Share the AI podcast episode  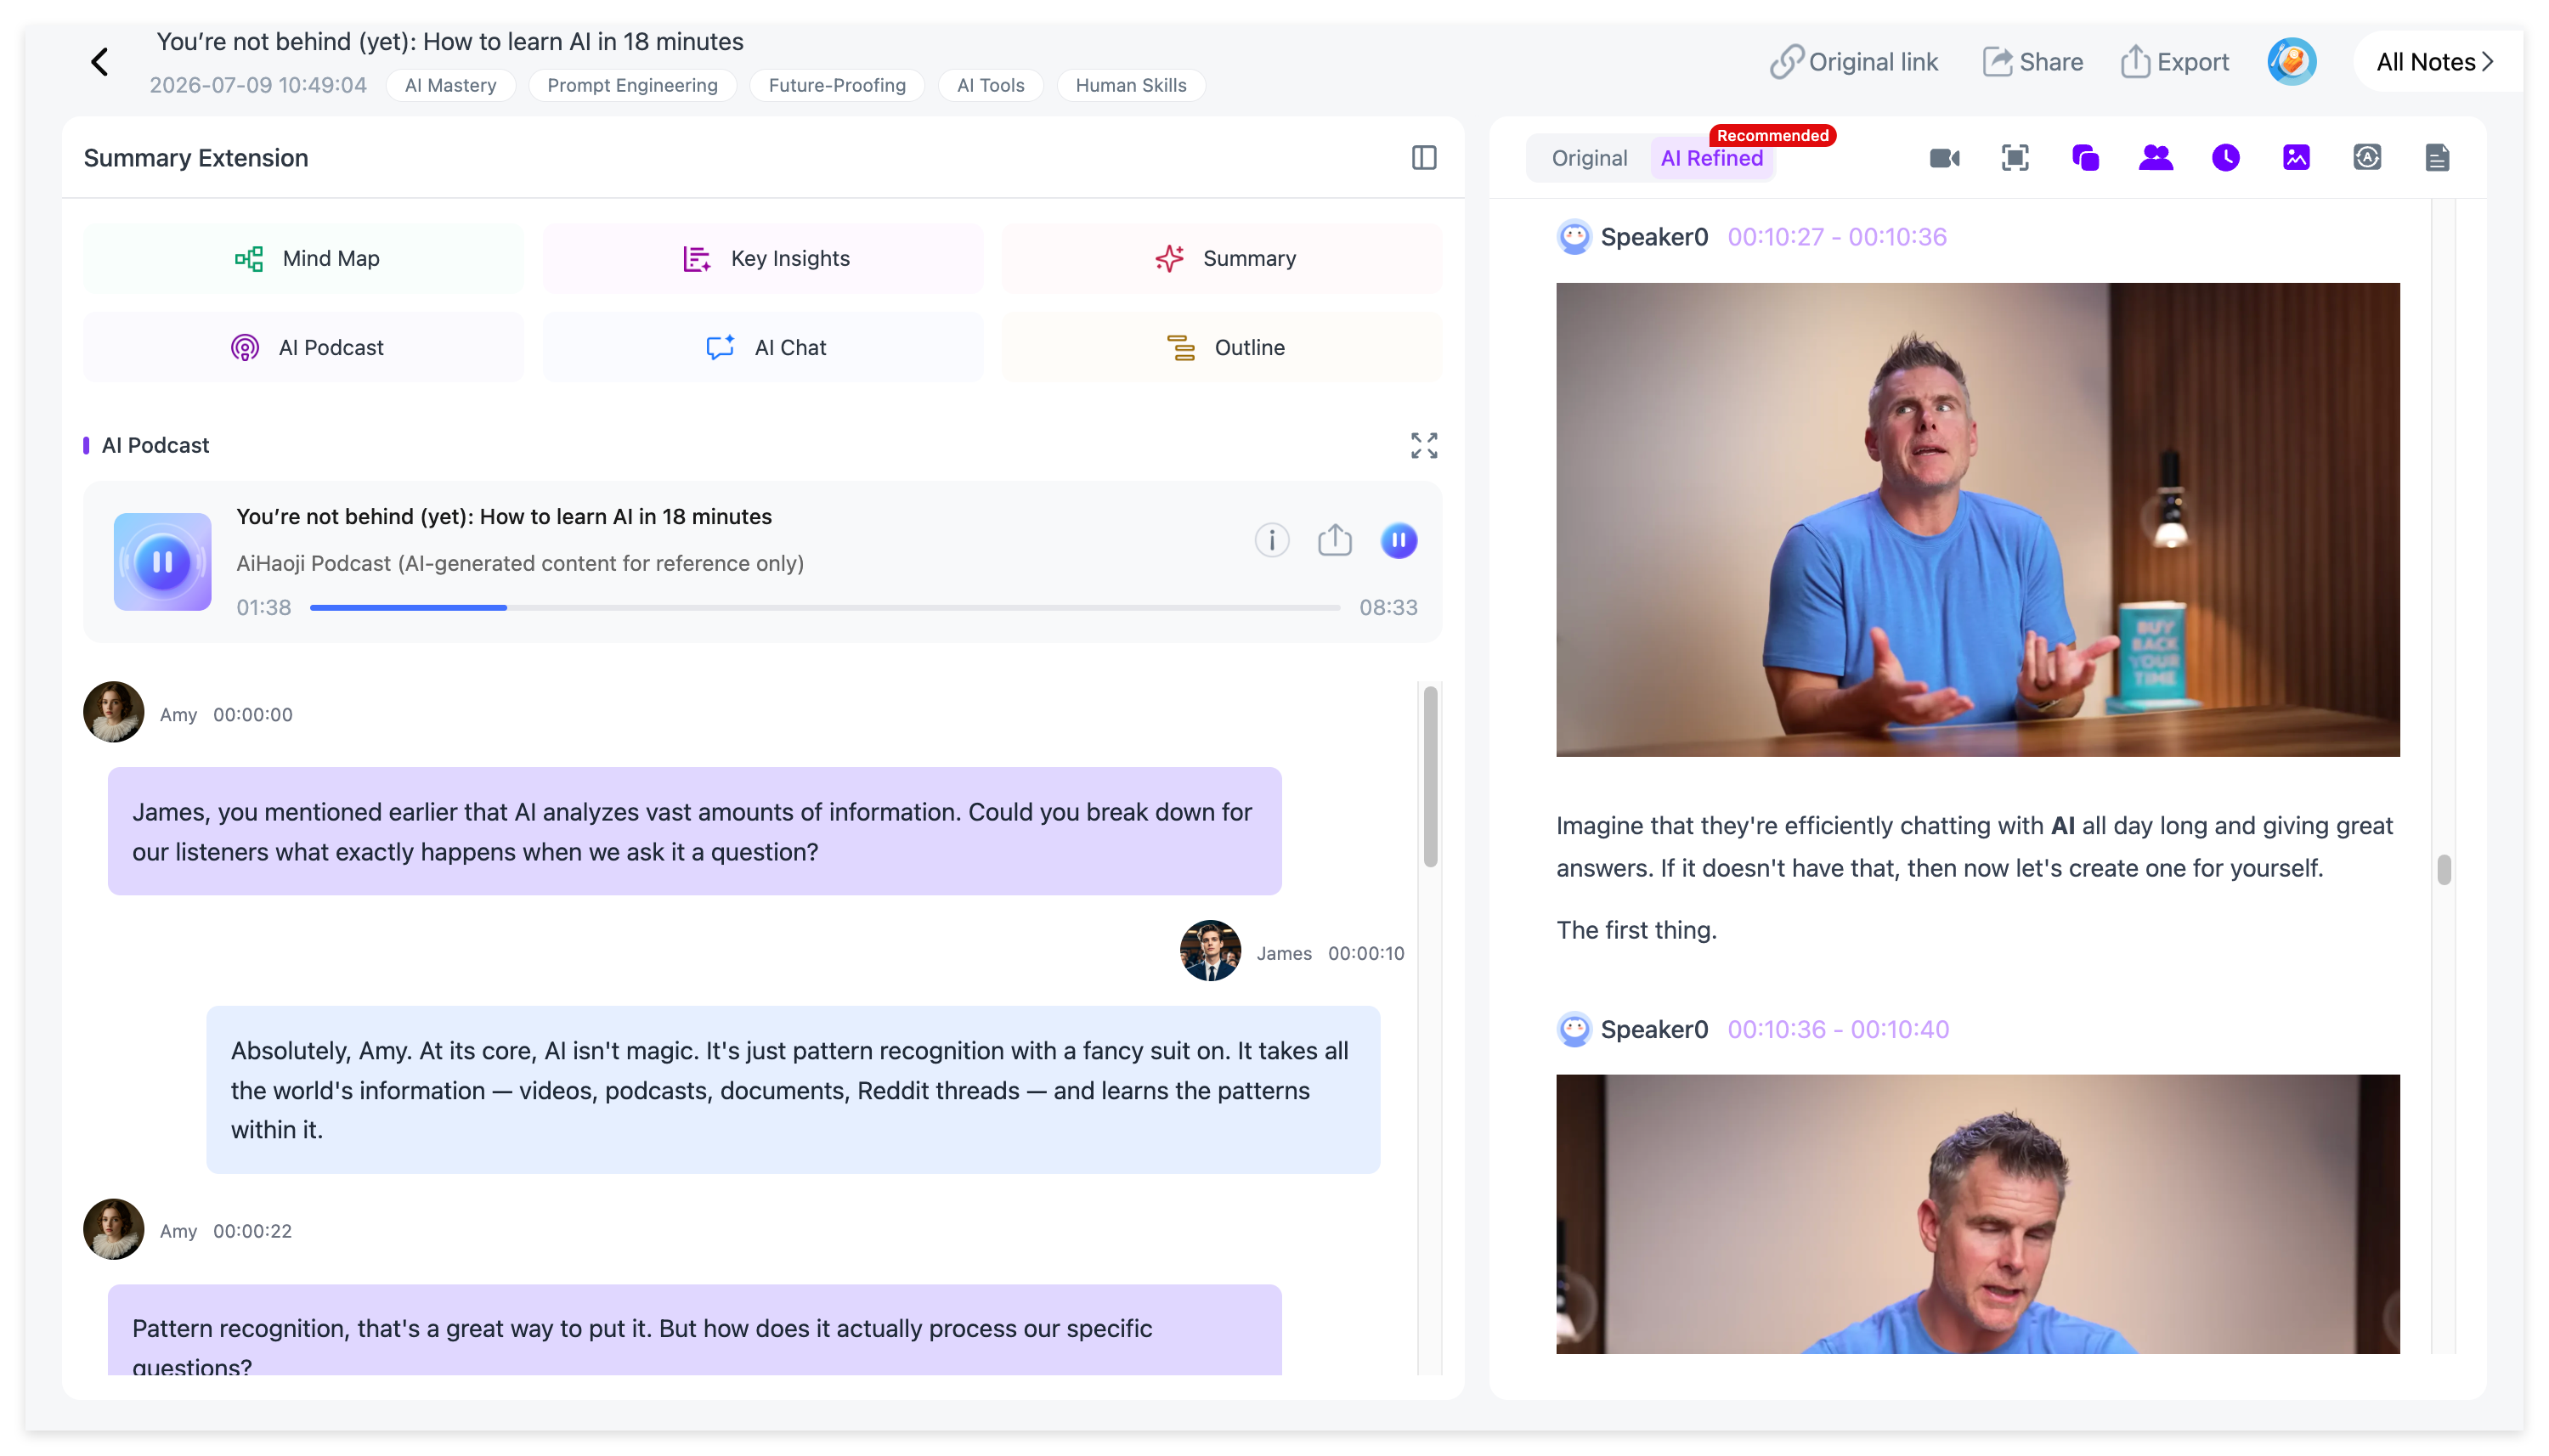tap(1334, 541)
